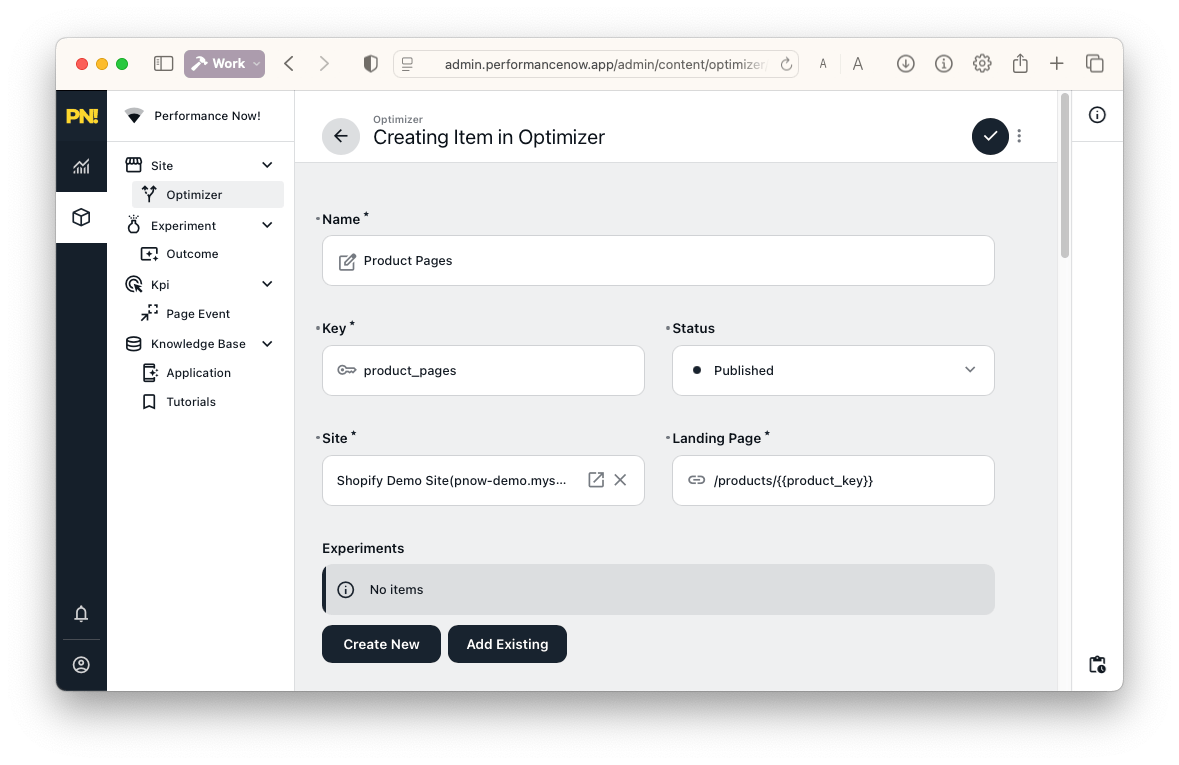Collapse the Kpi section chevron
Screen dimensions: 1179x765
point(267,284)
